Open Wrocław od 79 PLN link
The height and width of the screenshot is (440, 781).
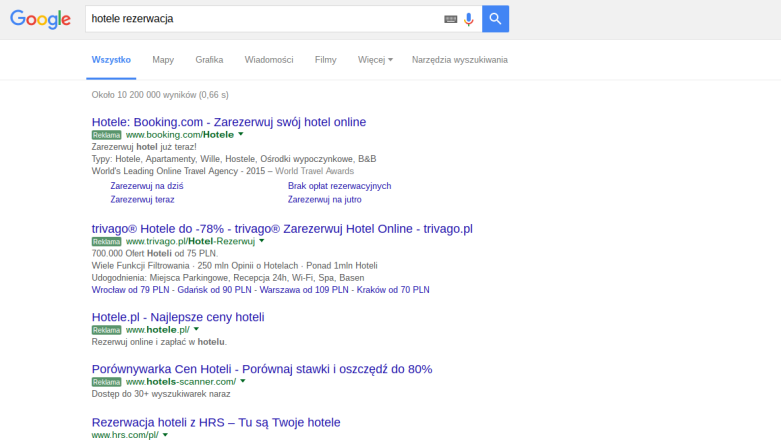click(130, 290)
